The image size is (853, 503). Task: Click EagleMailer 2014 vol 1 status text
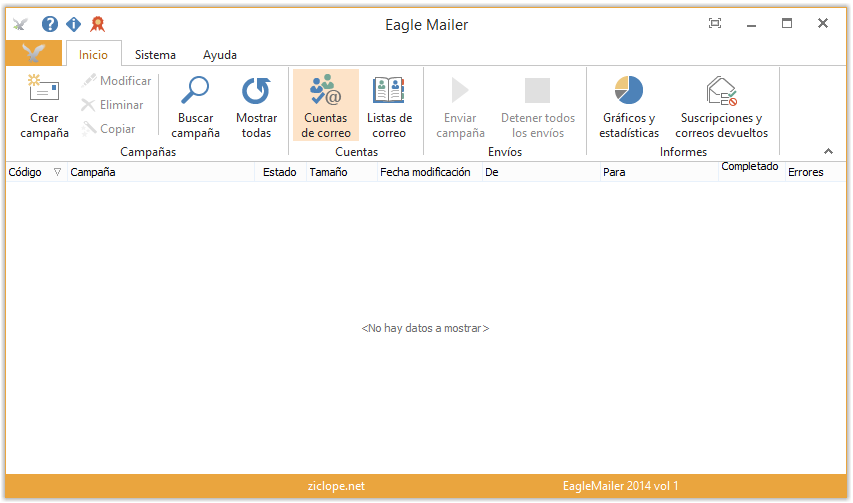620,486
